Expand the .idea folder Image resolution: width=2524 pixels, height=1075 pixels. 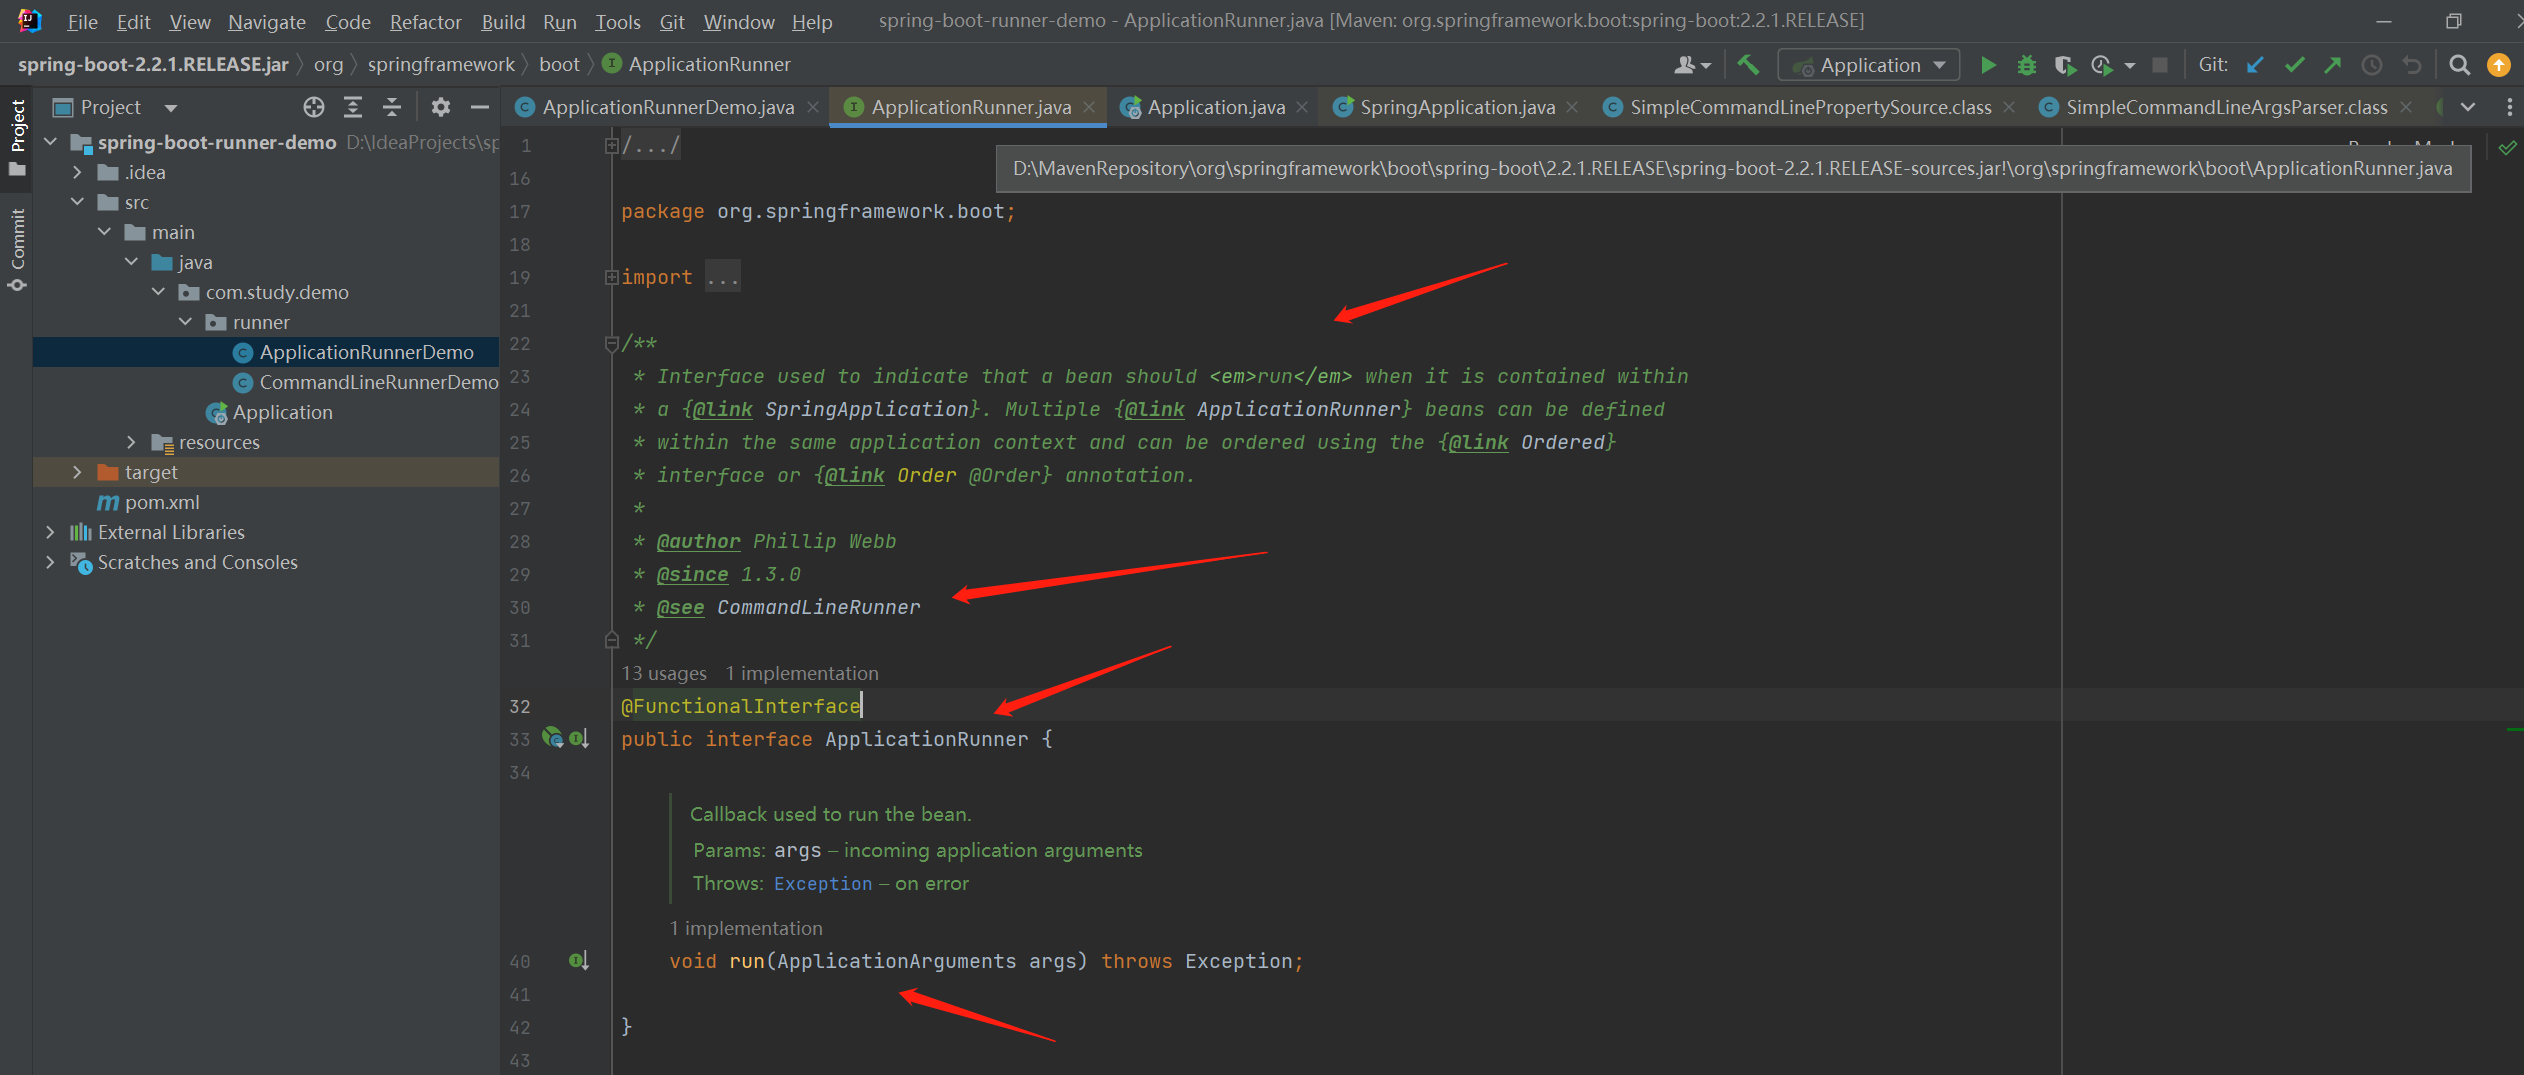(x=77, y=172)
